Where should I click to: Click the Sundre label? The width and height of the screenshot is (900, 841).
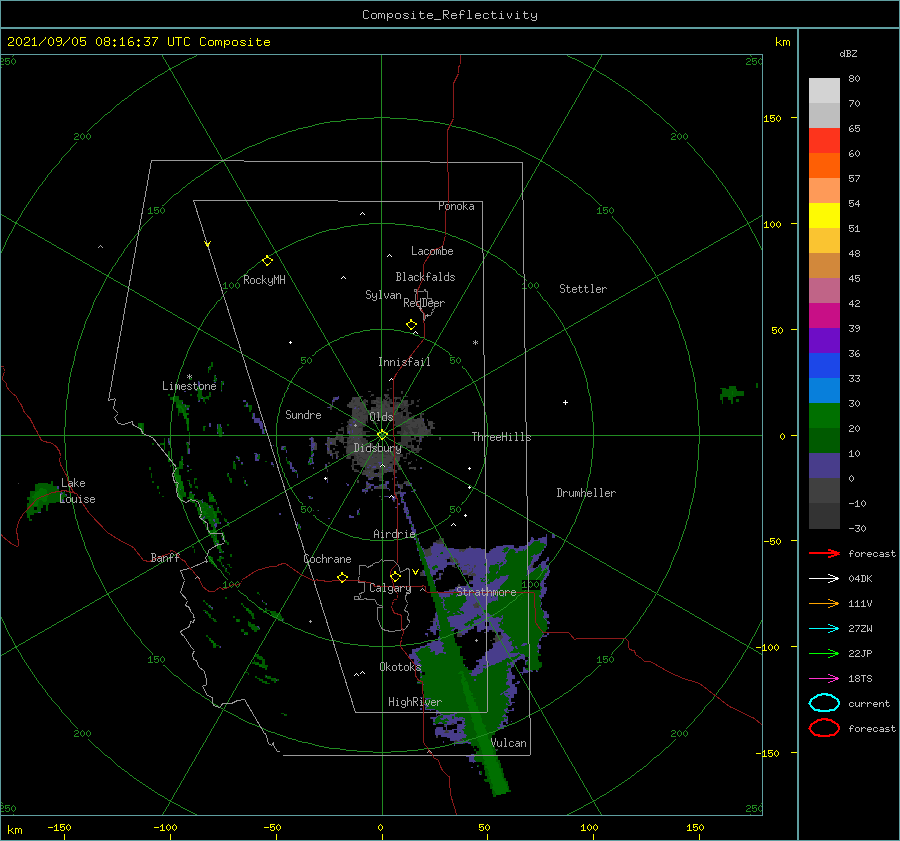coord(303,415)
